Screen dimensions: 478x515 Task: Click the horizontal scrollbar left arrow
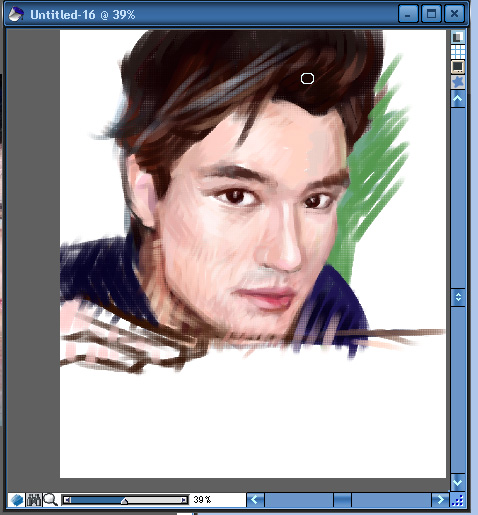[x=255, y=500]
